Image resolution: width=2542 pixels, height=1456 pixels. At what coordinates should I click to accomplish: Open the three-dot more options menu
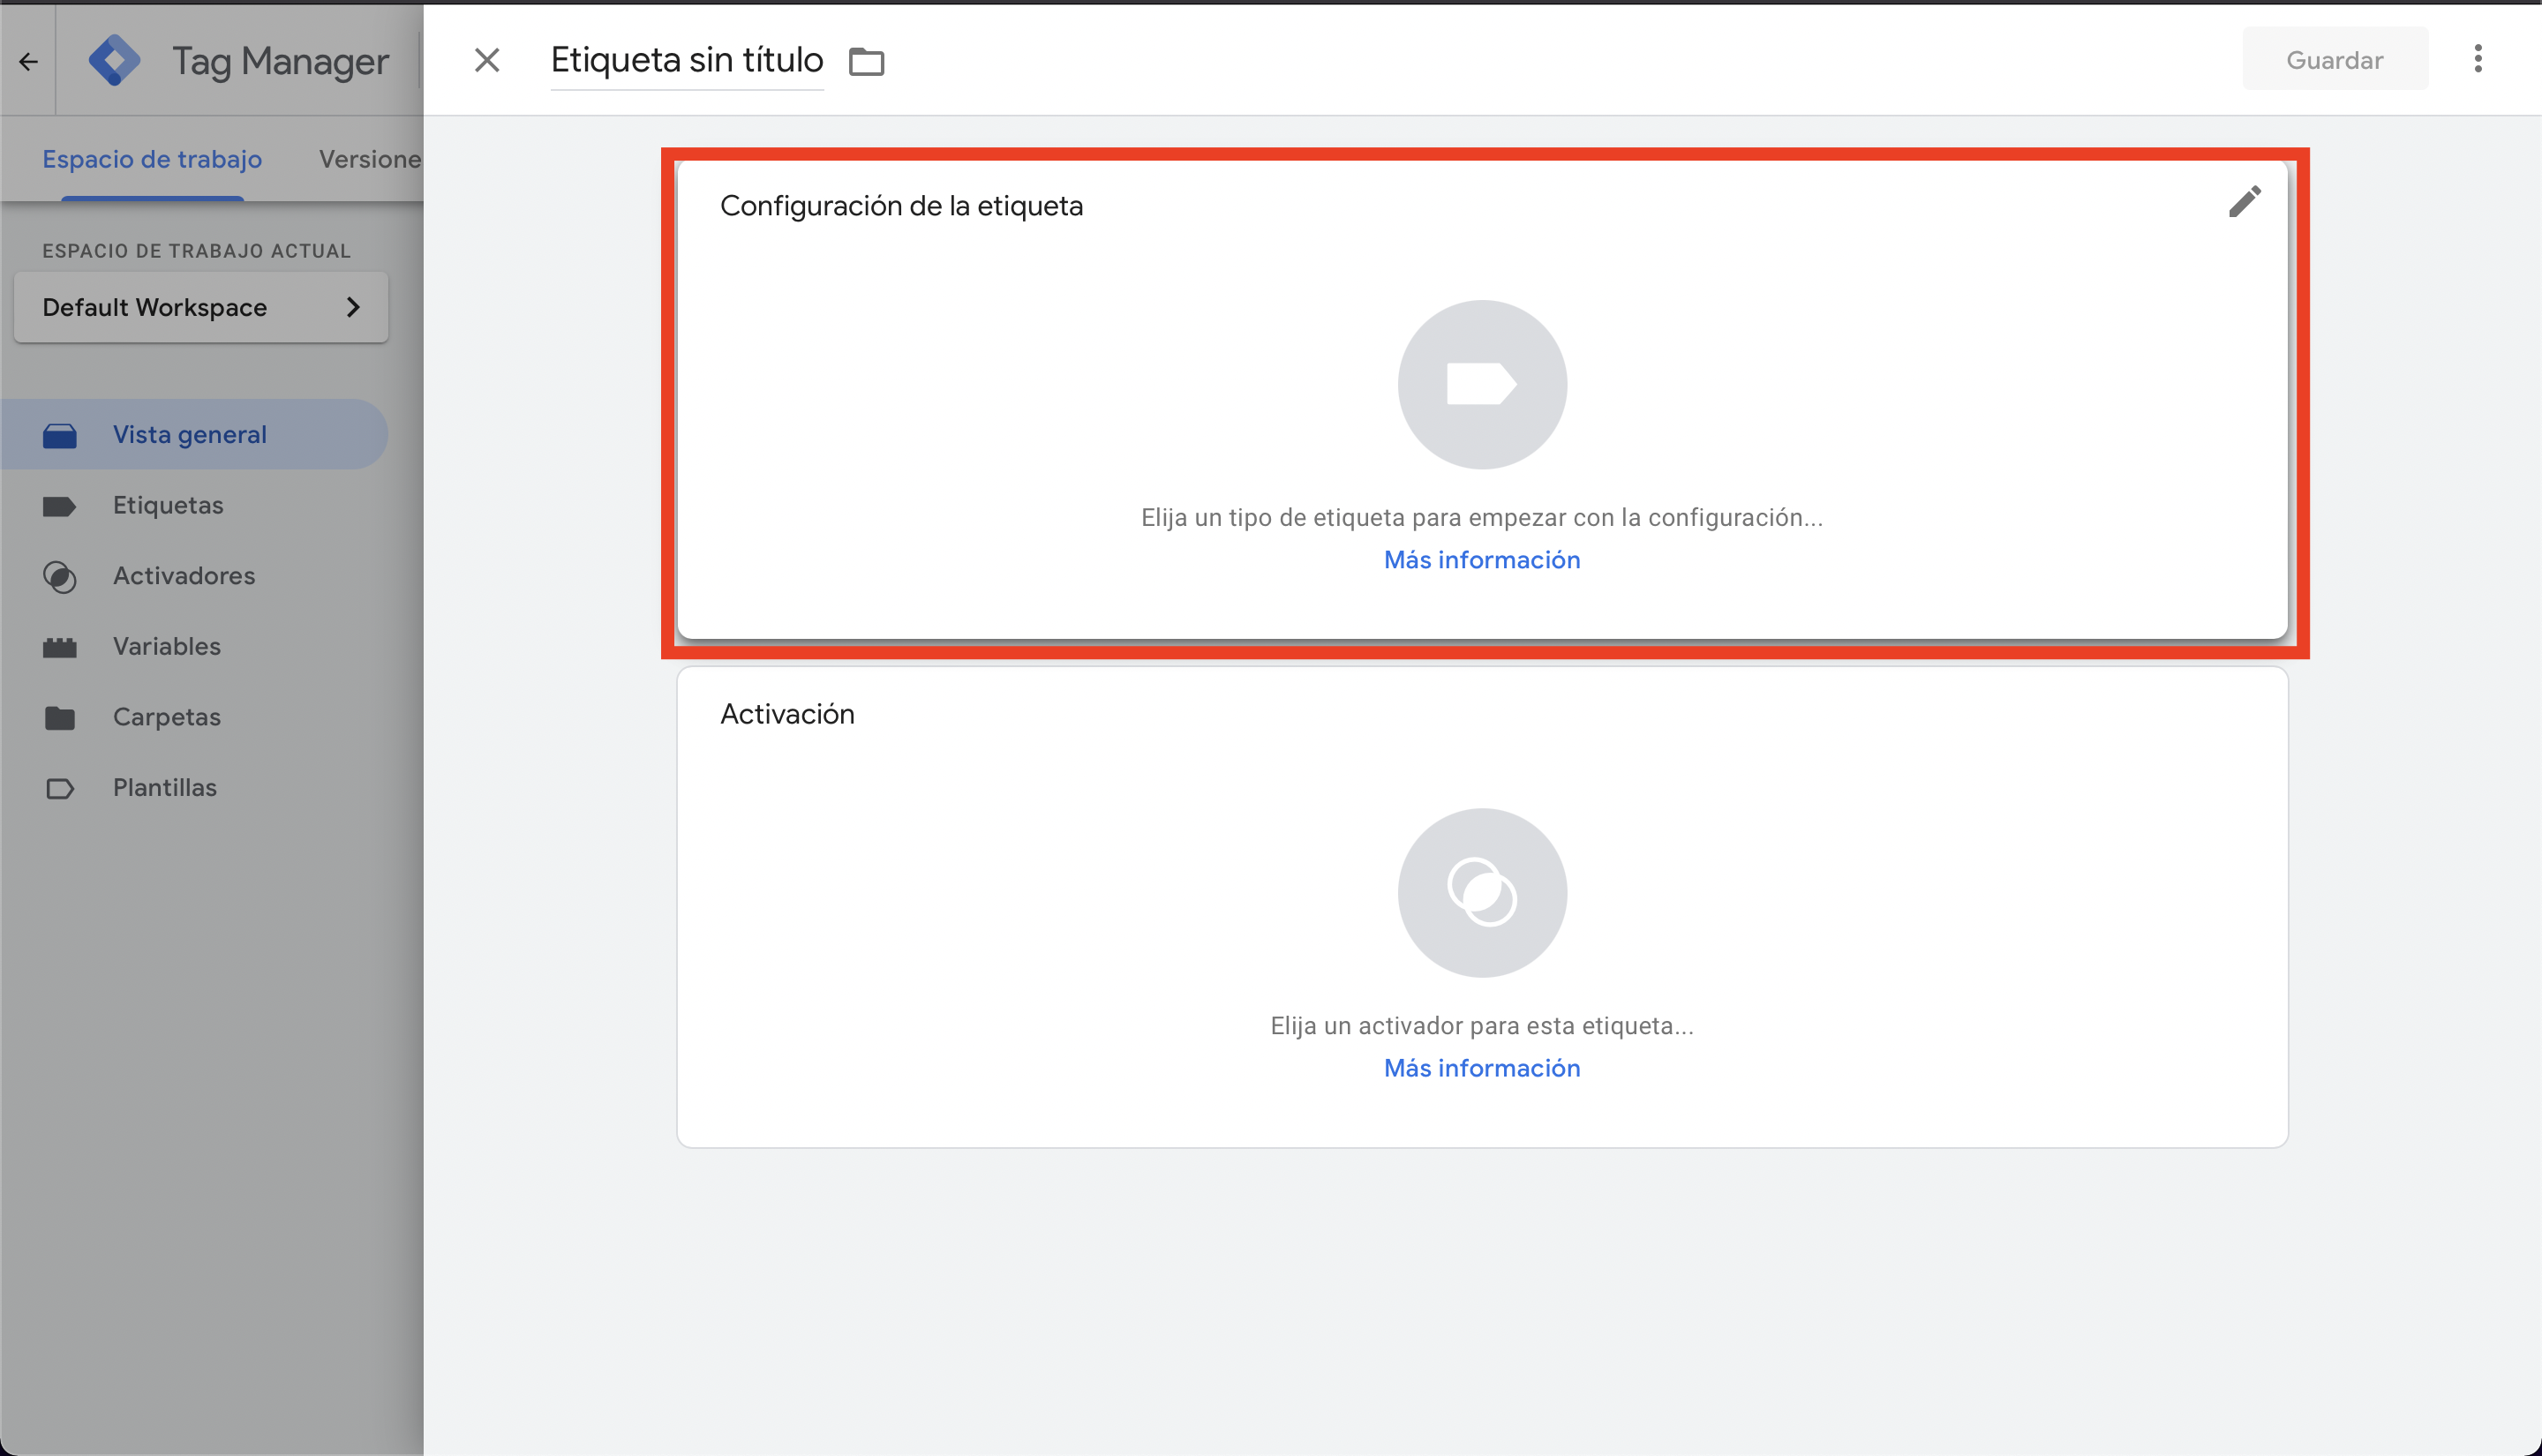pyautogui.click(x=2477, y=60)
